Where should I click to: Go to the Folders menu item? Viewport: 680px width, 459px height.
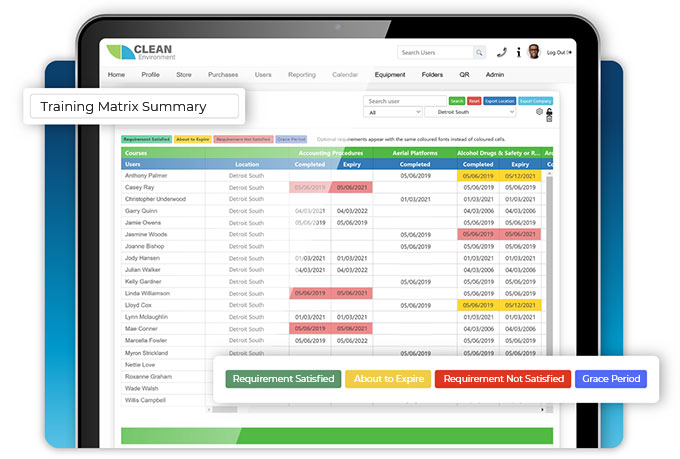(432, 74)
